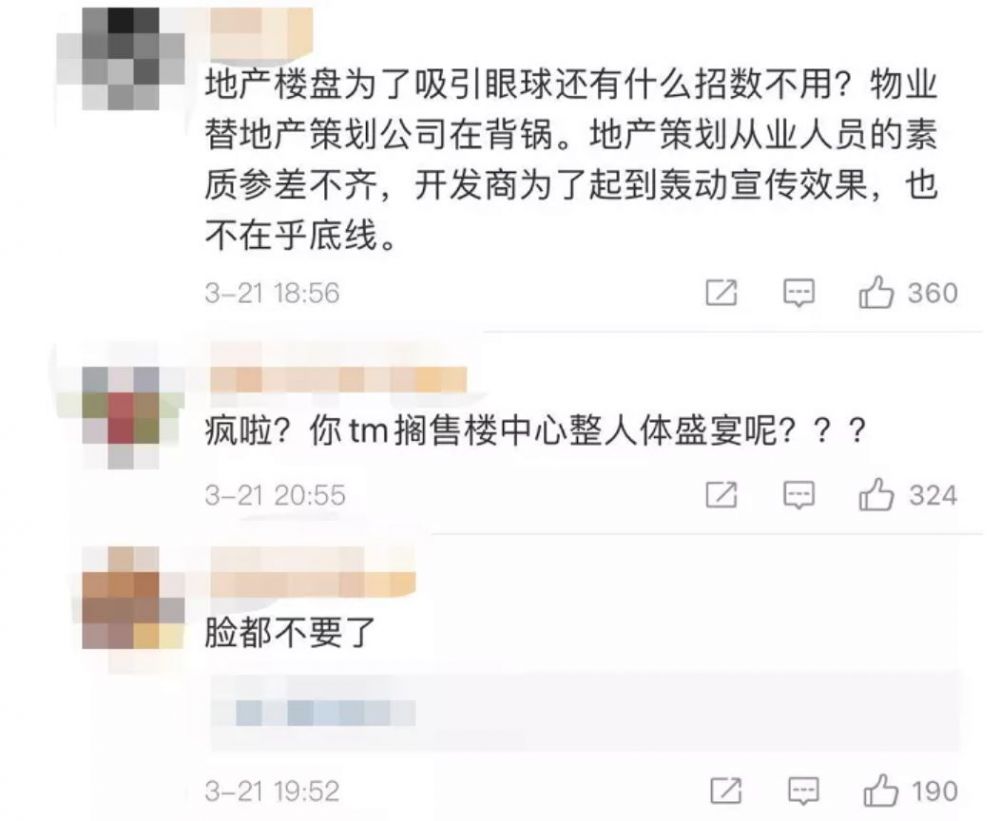
Task: Open the reply icon on the 18:56 comment
Action: click(x=798, y=293)
